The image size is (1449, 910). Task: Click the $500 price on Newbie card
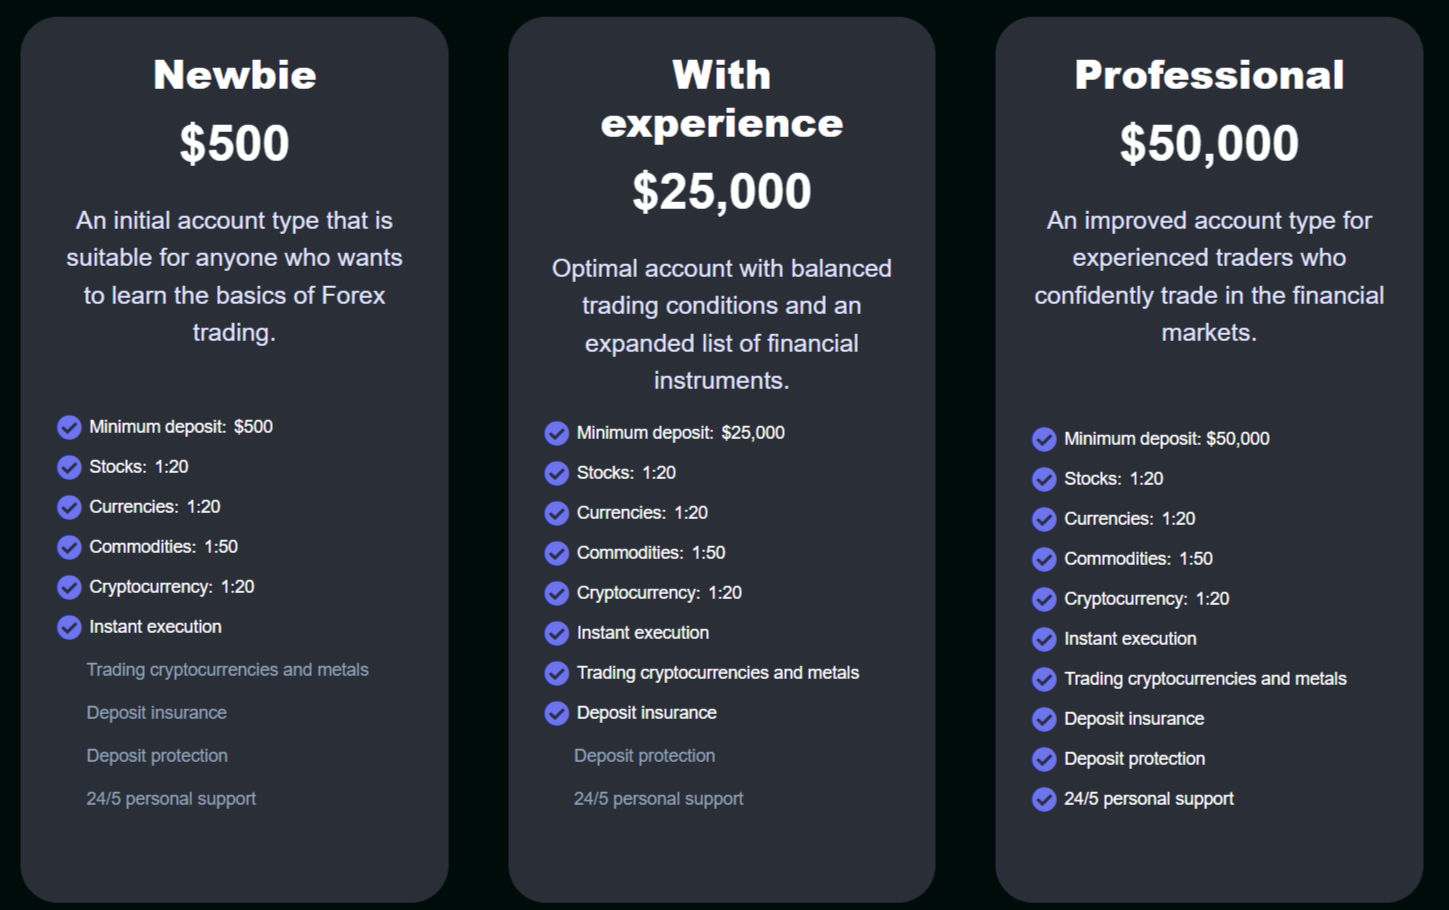(234, 143)
